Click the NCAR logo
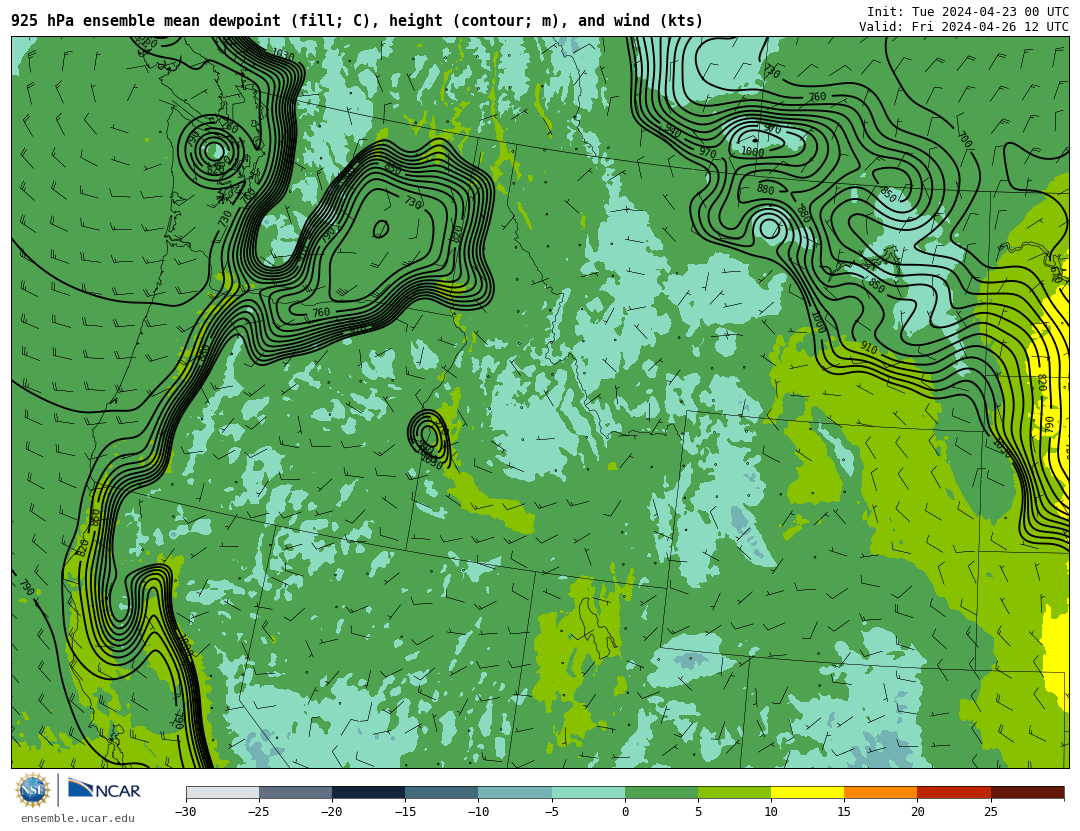1080x831 pixels. 104,790
